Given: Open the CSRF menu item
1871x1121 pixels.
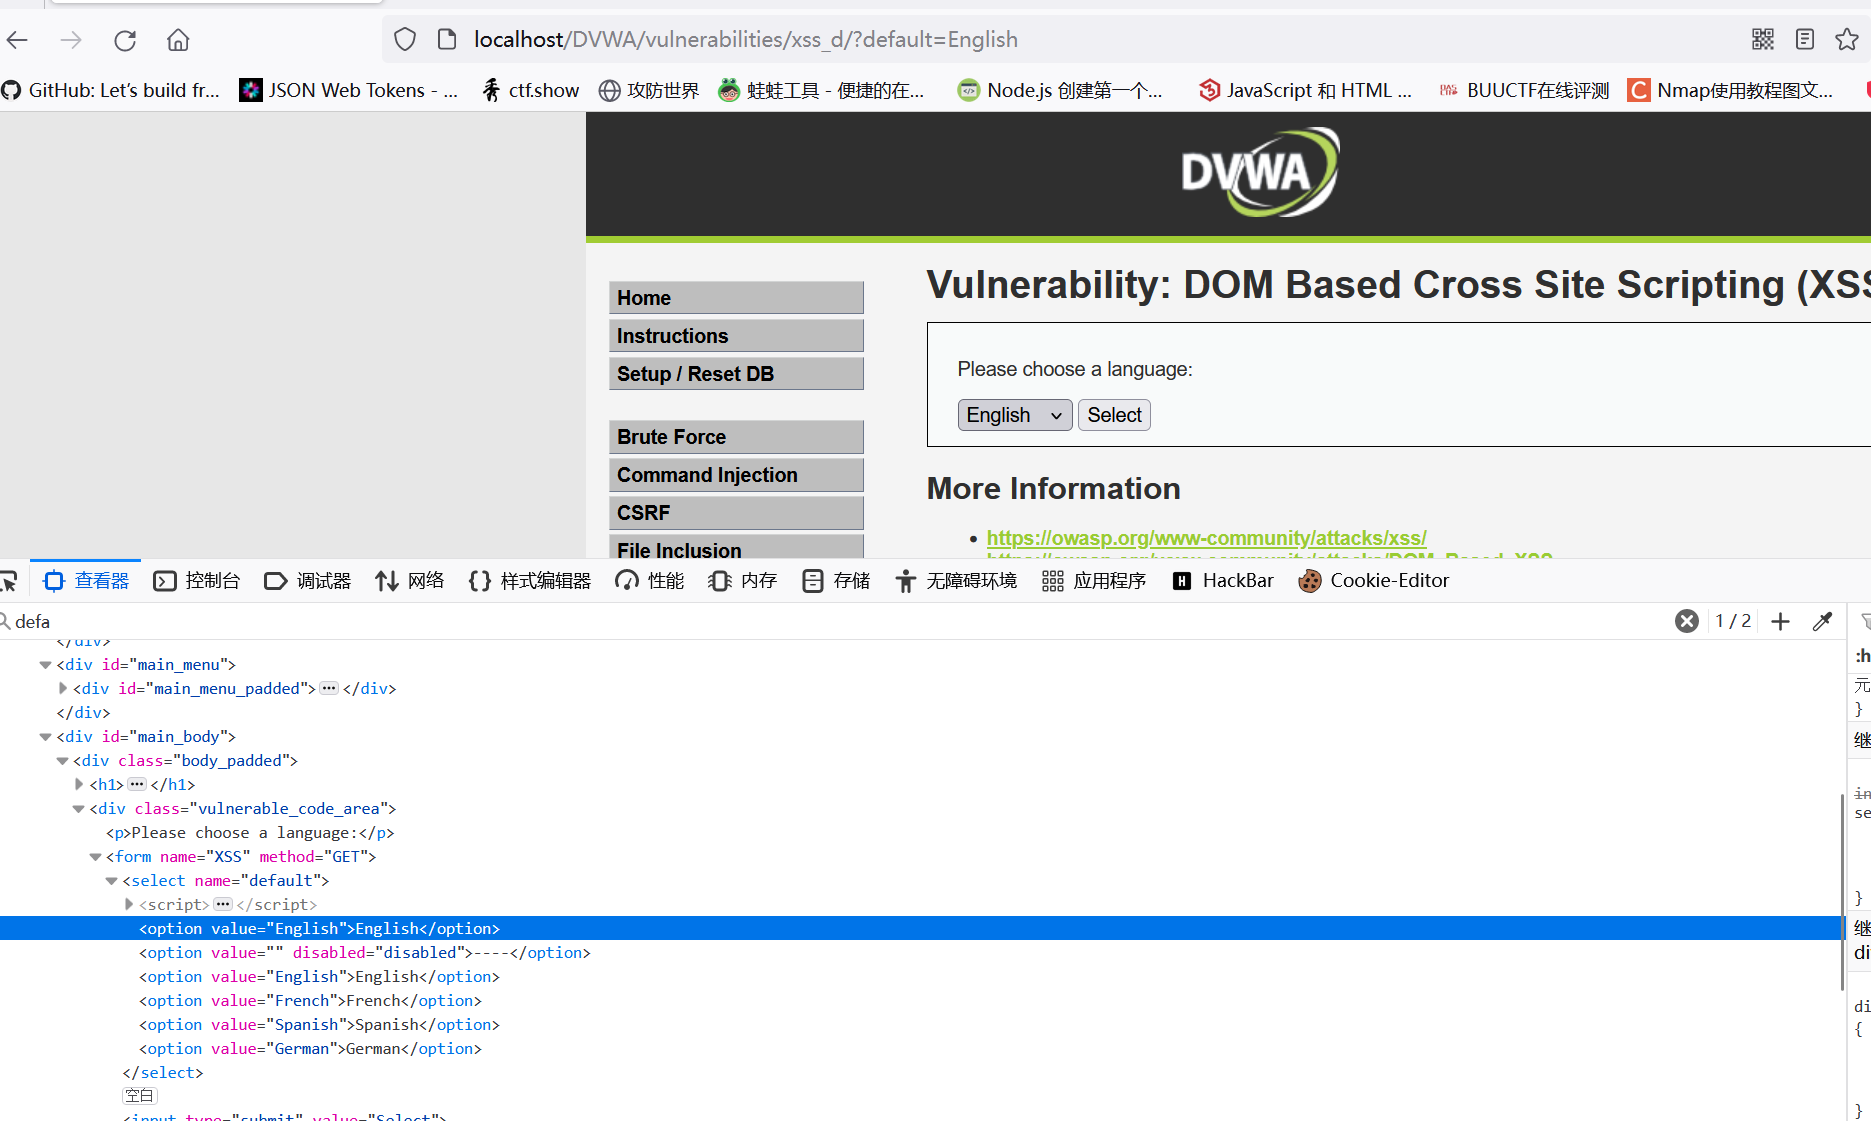Looking at the screenshot, I should click(x=736, y=513).
